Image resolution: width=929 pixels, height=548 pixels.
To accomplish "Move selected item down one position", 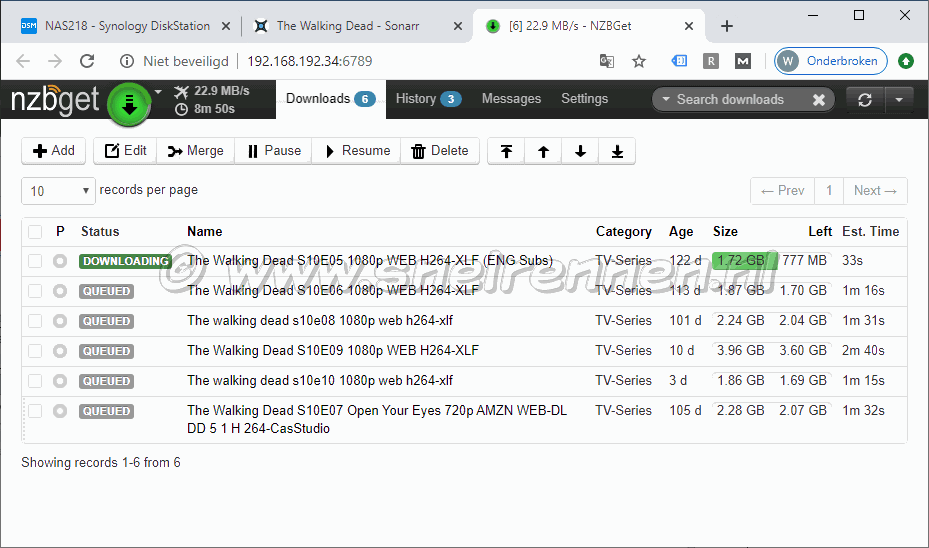I will coord(580,151).
